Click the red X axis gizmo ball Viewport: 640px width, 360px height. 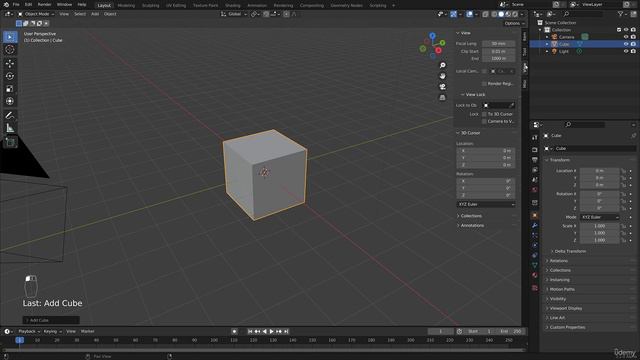[438, 50]
